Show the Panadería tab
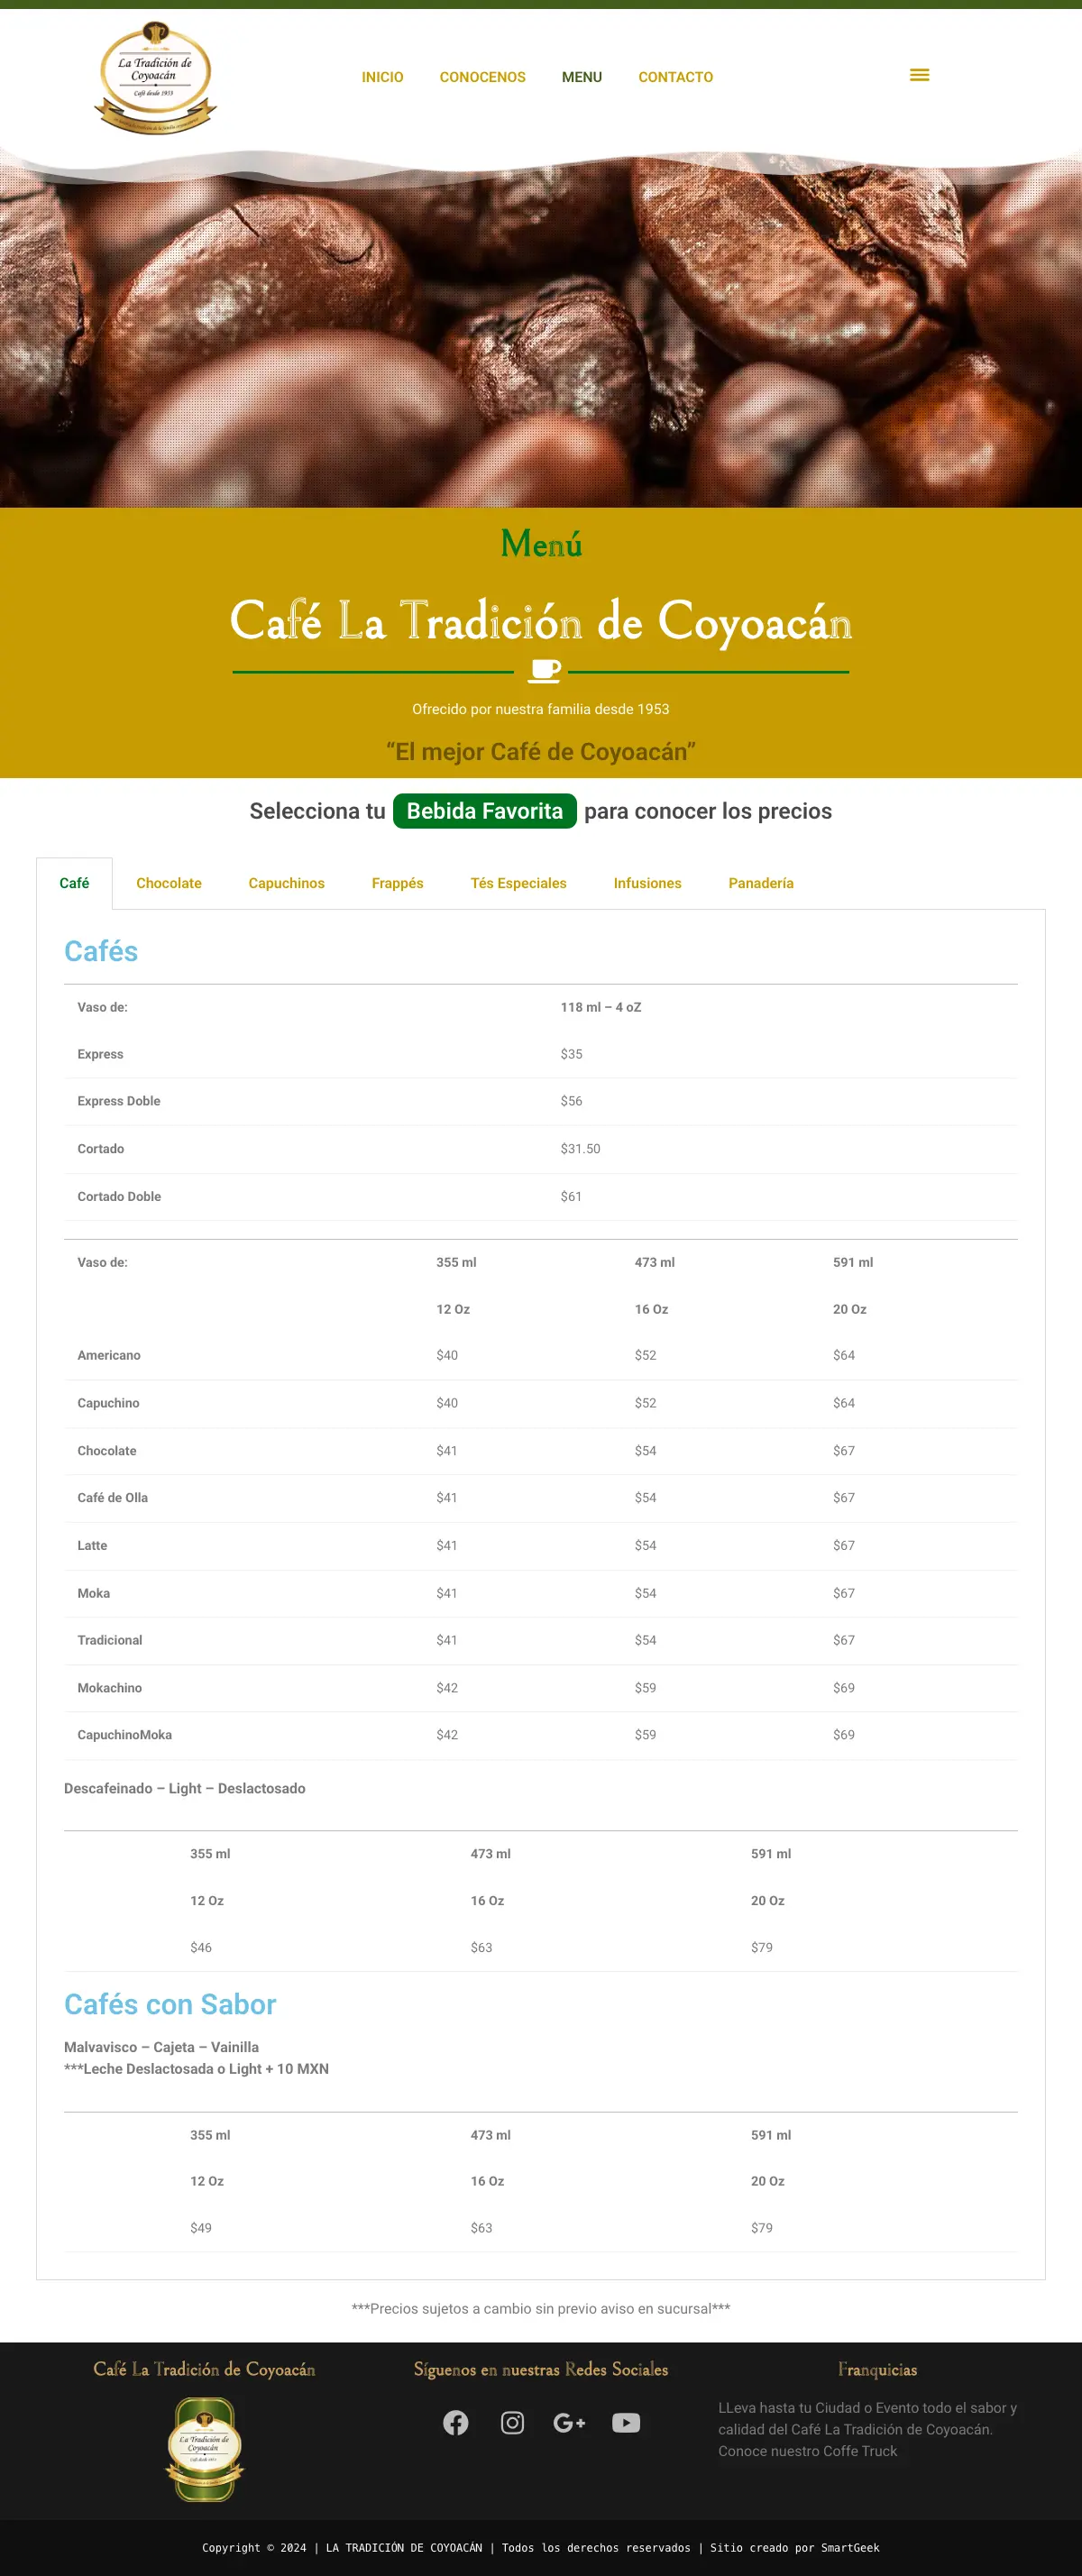The width and height of the screenshot is (1082, 2576). coord(761,883)
